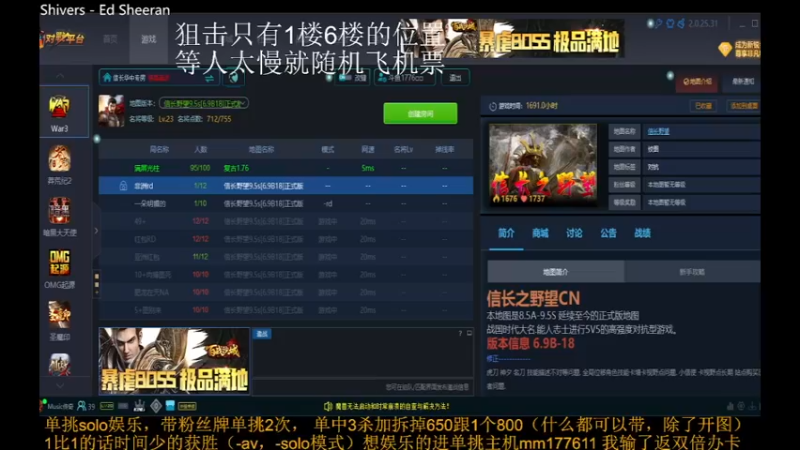Click the shirt skin icon in title bar
The image size is (800, 450).
670,23
